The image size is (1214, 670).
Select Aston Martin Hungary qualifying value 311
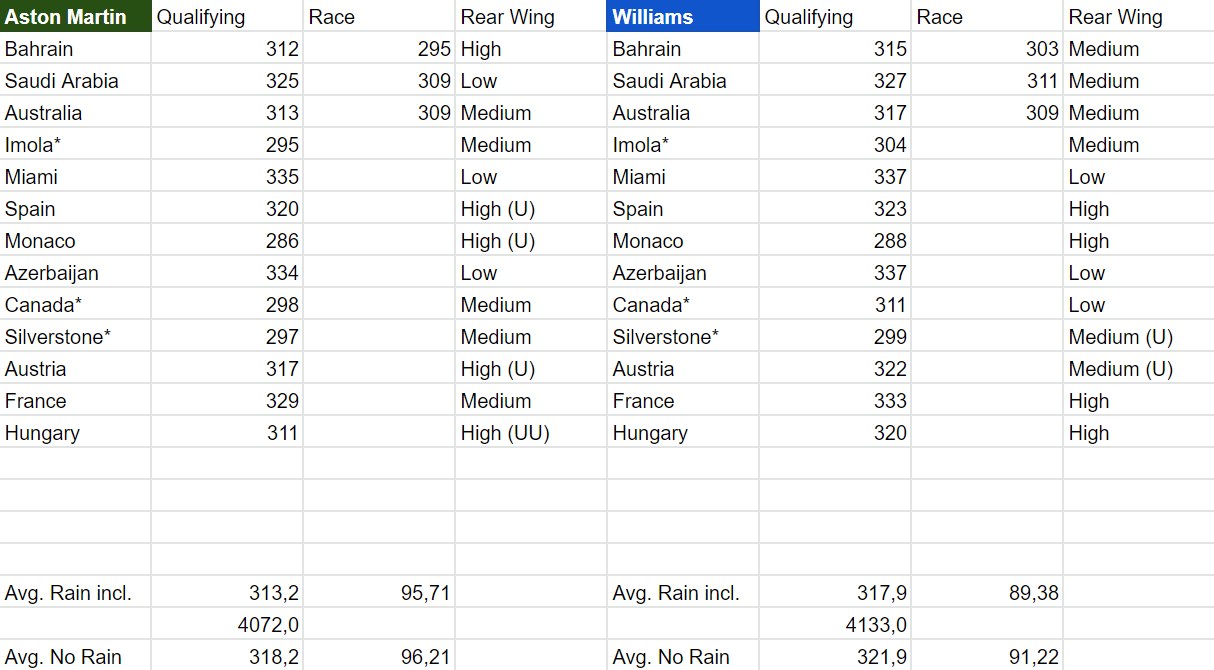pyautogui.click(x=228, y=433)
